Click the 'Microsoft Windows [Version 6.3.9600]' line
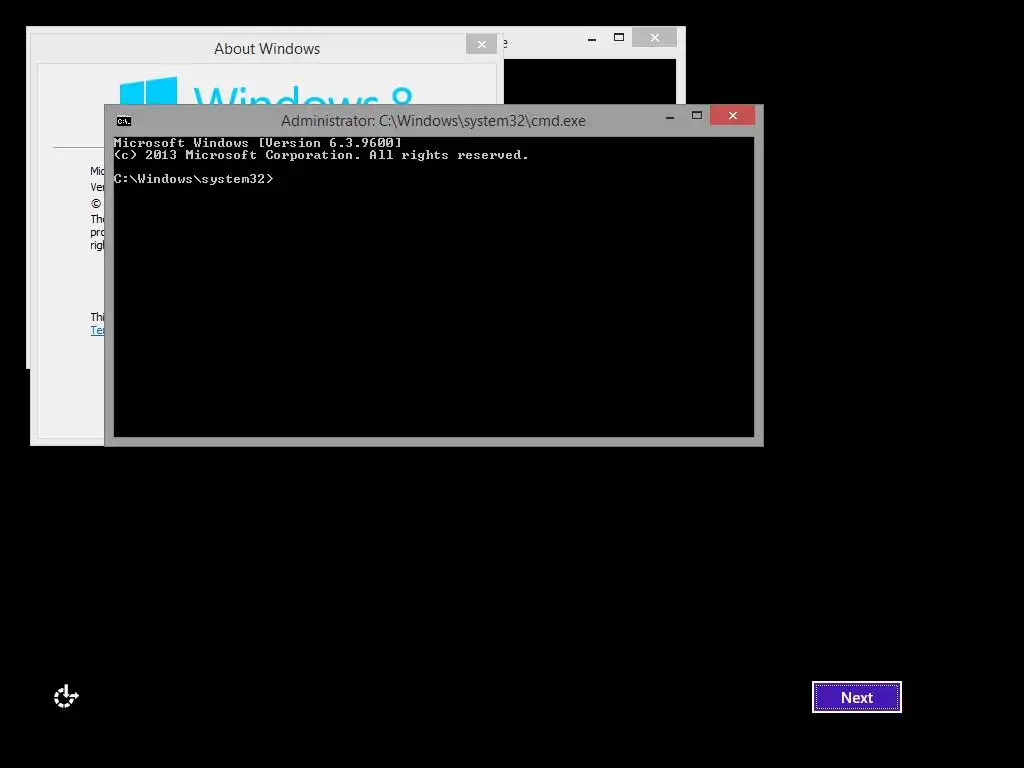 257,142
